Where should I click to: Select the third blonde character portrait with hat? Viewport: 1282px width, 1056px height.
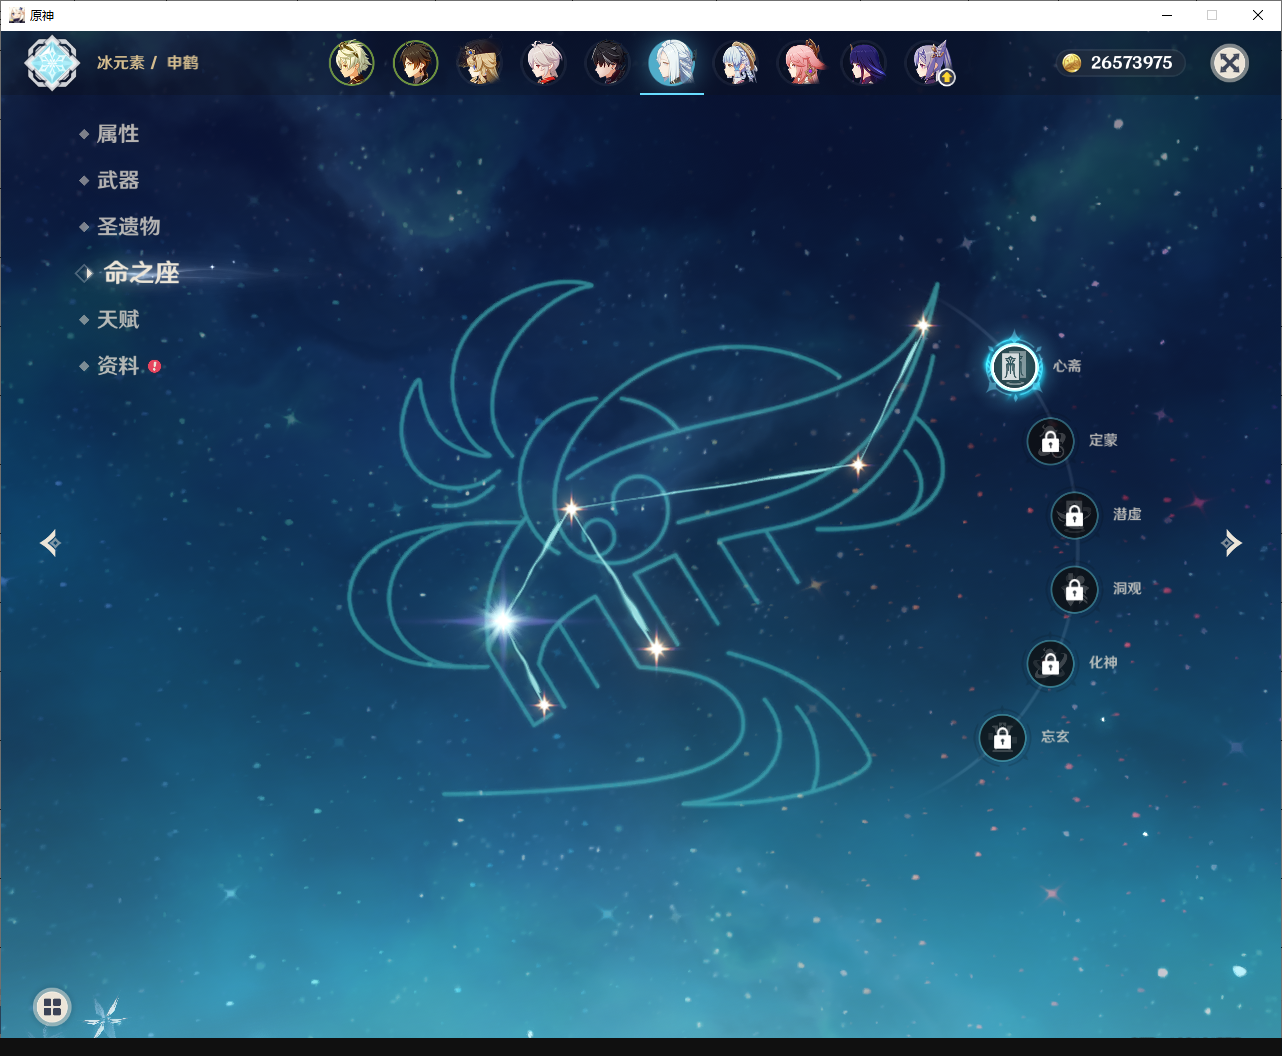coord(479,63)
